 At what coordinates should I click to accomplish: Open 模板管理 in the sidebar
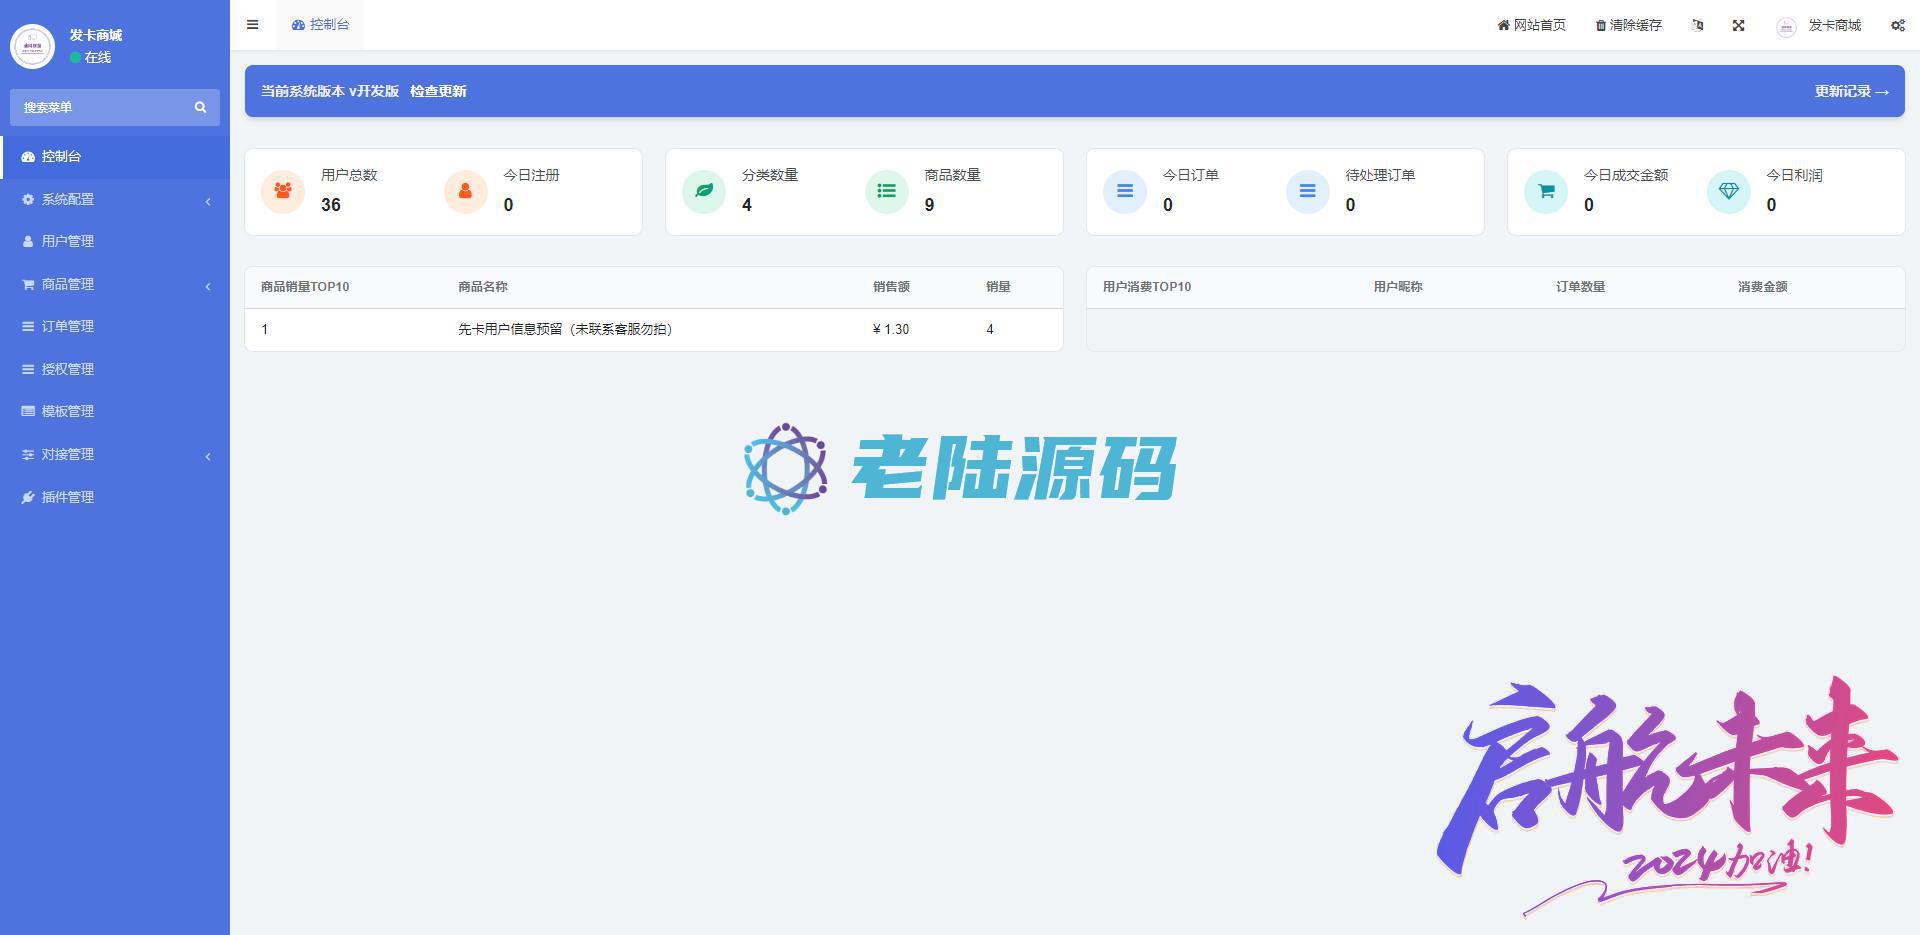pyautogui.click(x=115, y=411)
